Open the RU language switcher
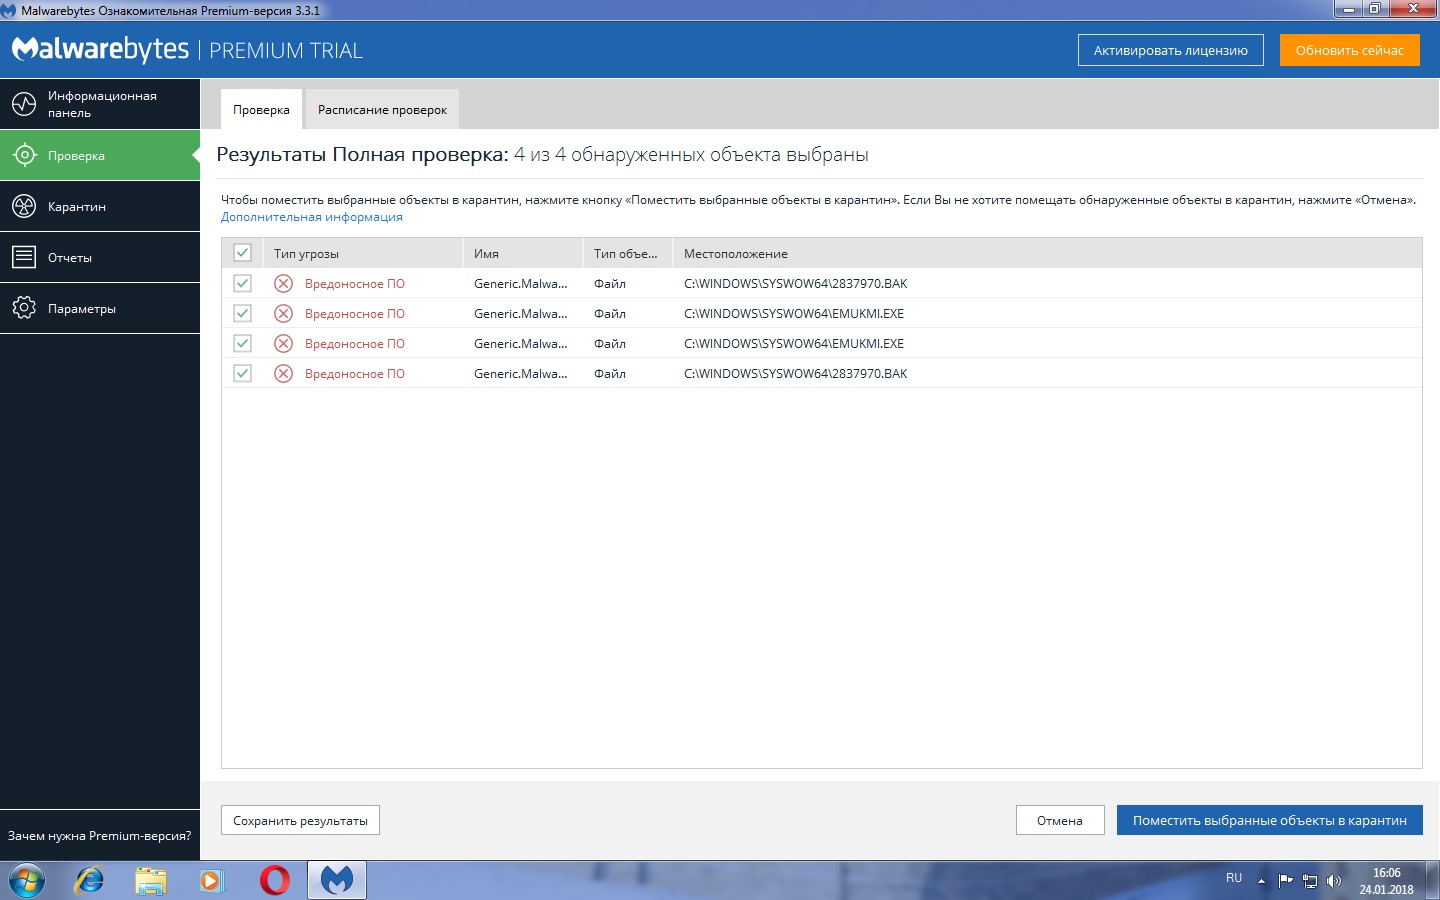The width and height of the screenshot is (1440, 900). (1234, 878)
